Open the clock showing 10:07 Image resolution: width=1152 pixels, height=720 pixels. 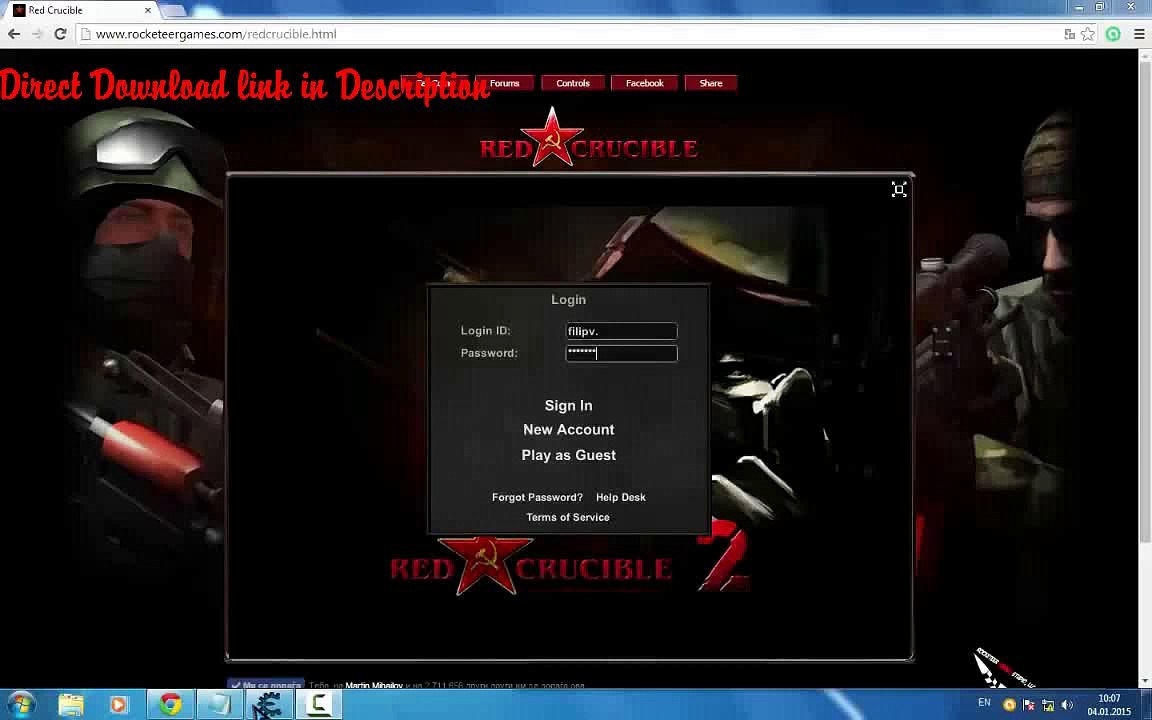point(1109,705)
